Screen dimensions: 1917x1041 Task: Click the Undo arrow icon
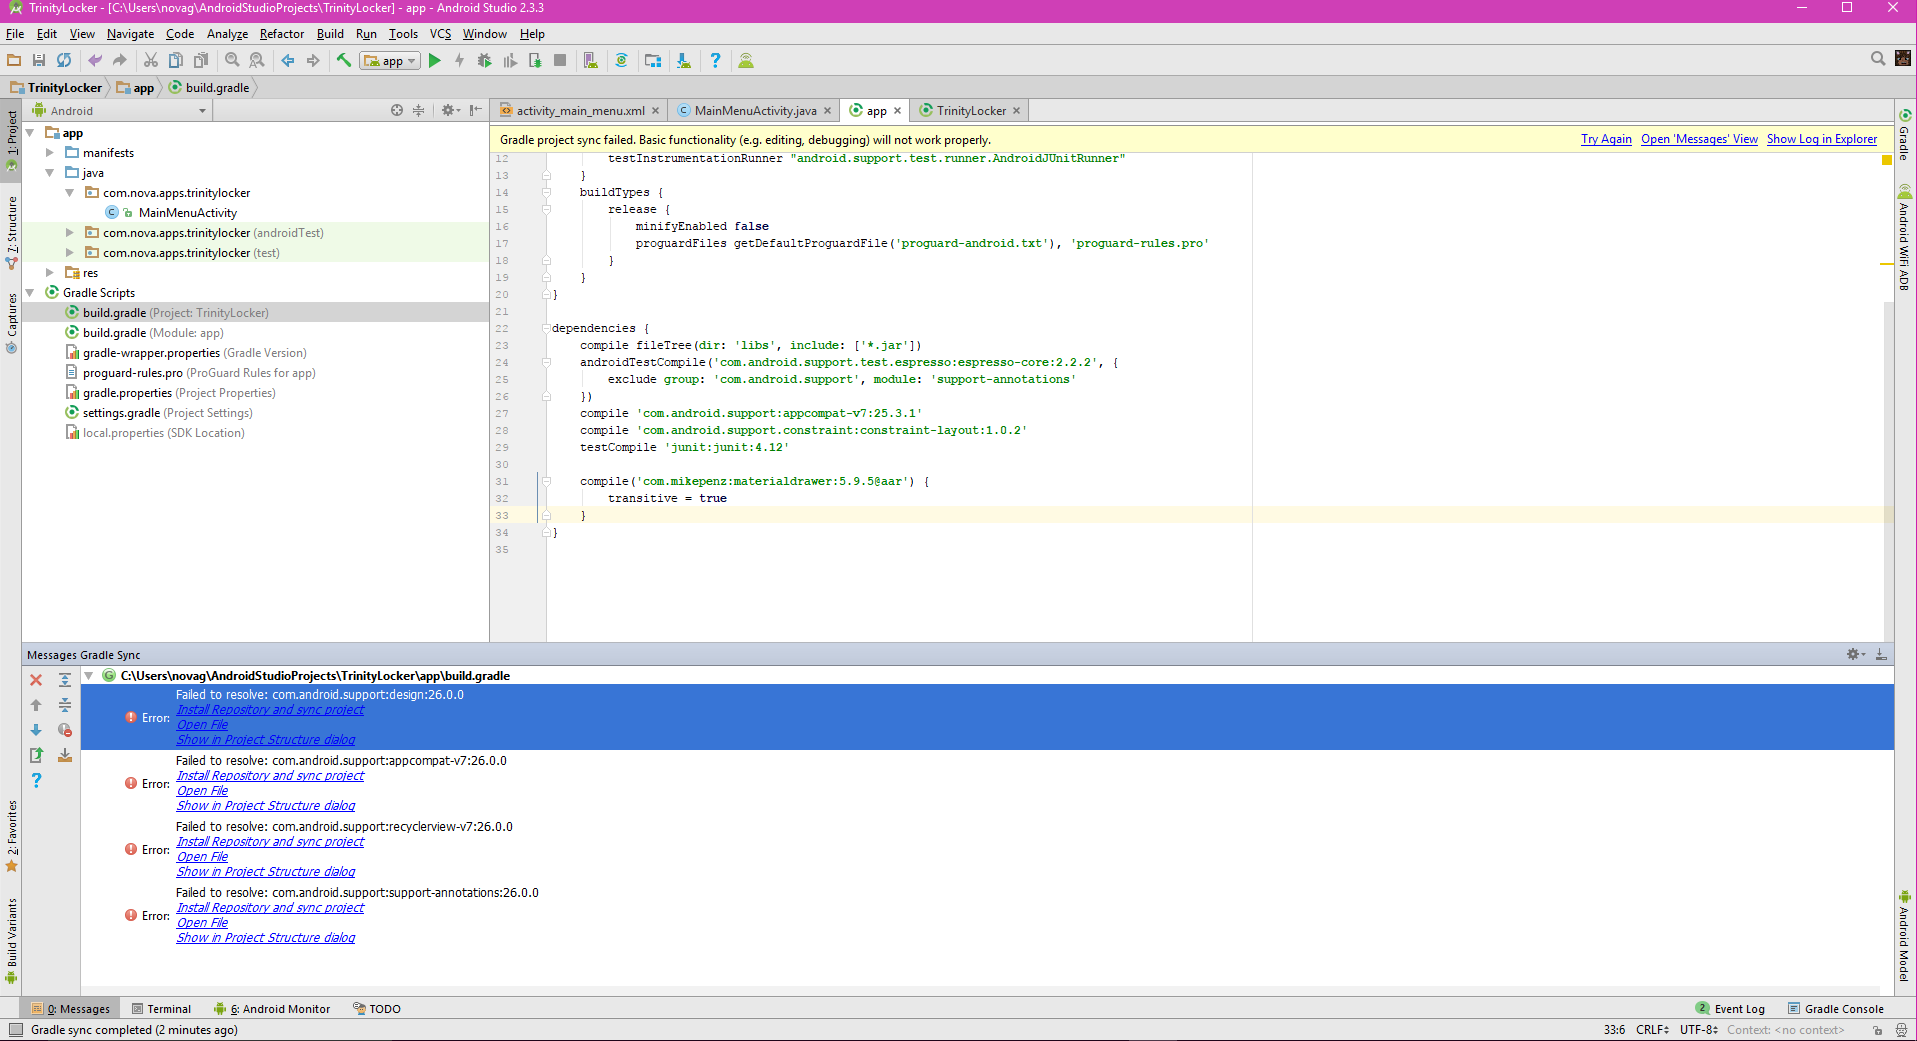pos(95,61)
